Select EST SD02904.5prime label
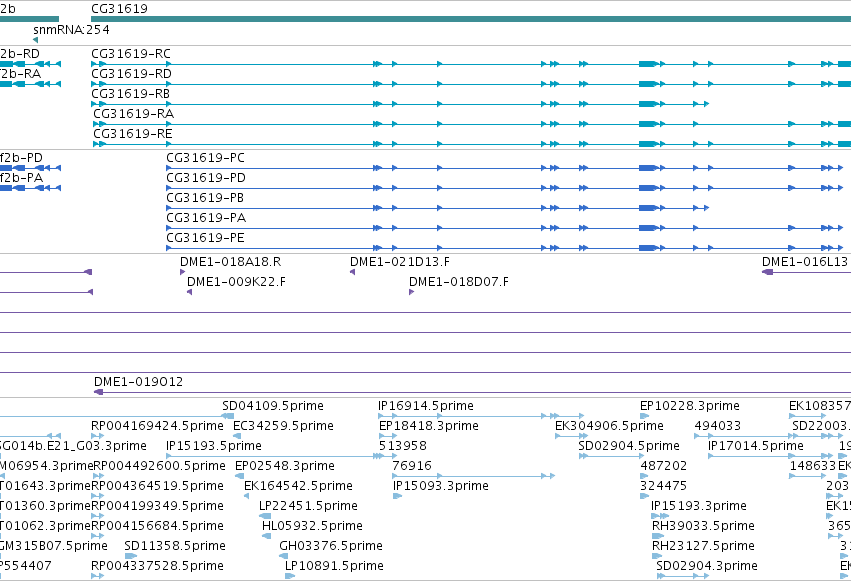Screen dimensions: 851x581 coord(629,446)
